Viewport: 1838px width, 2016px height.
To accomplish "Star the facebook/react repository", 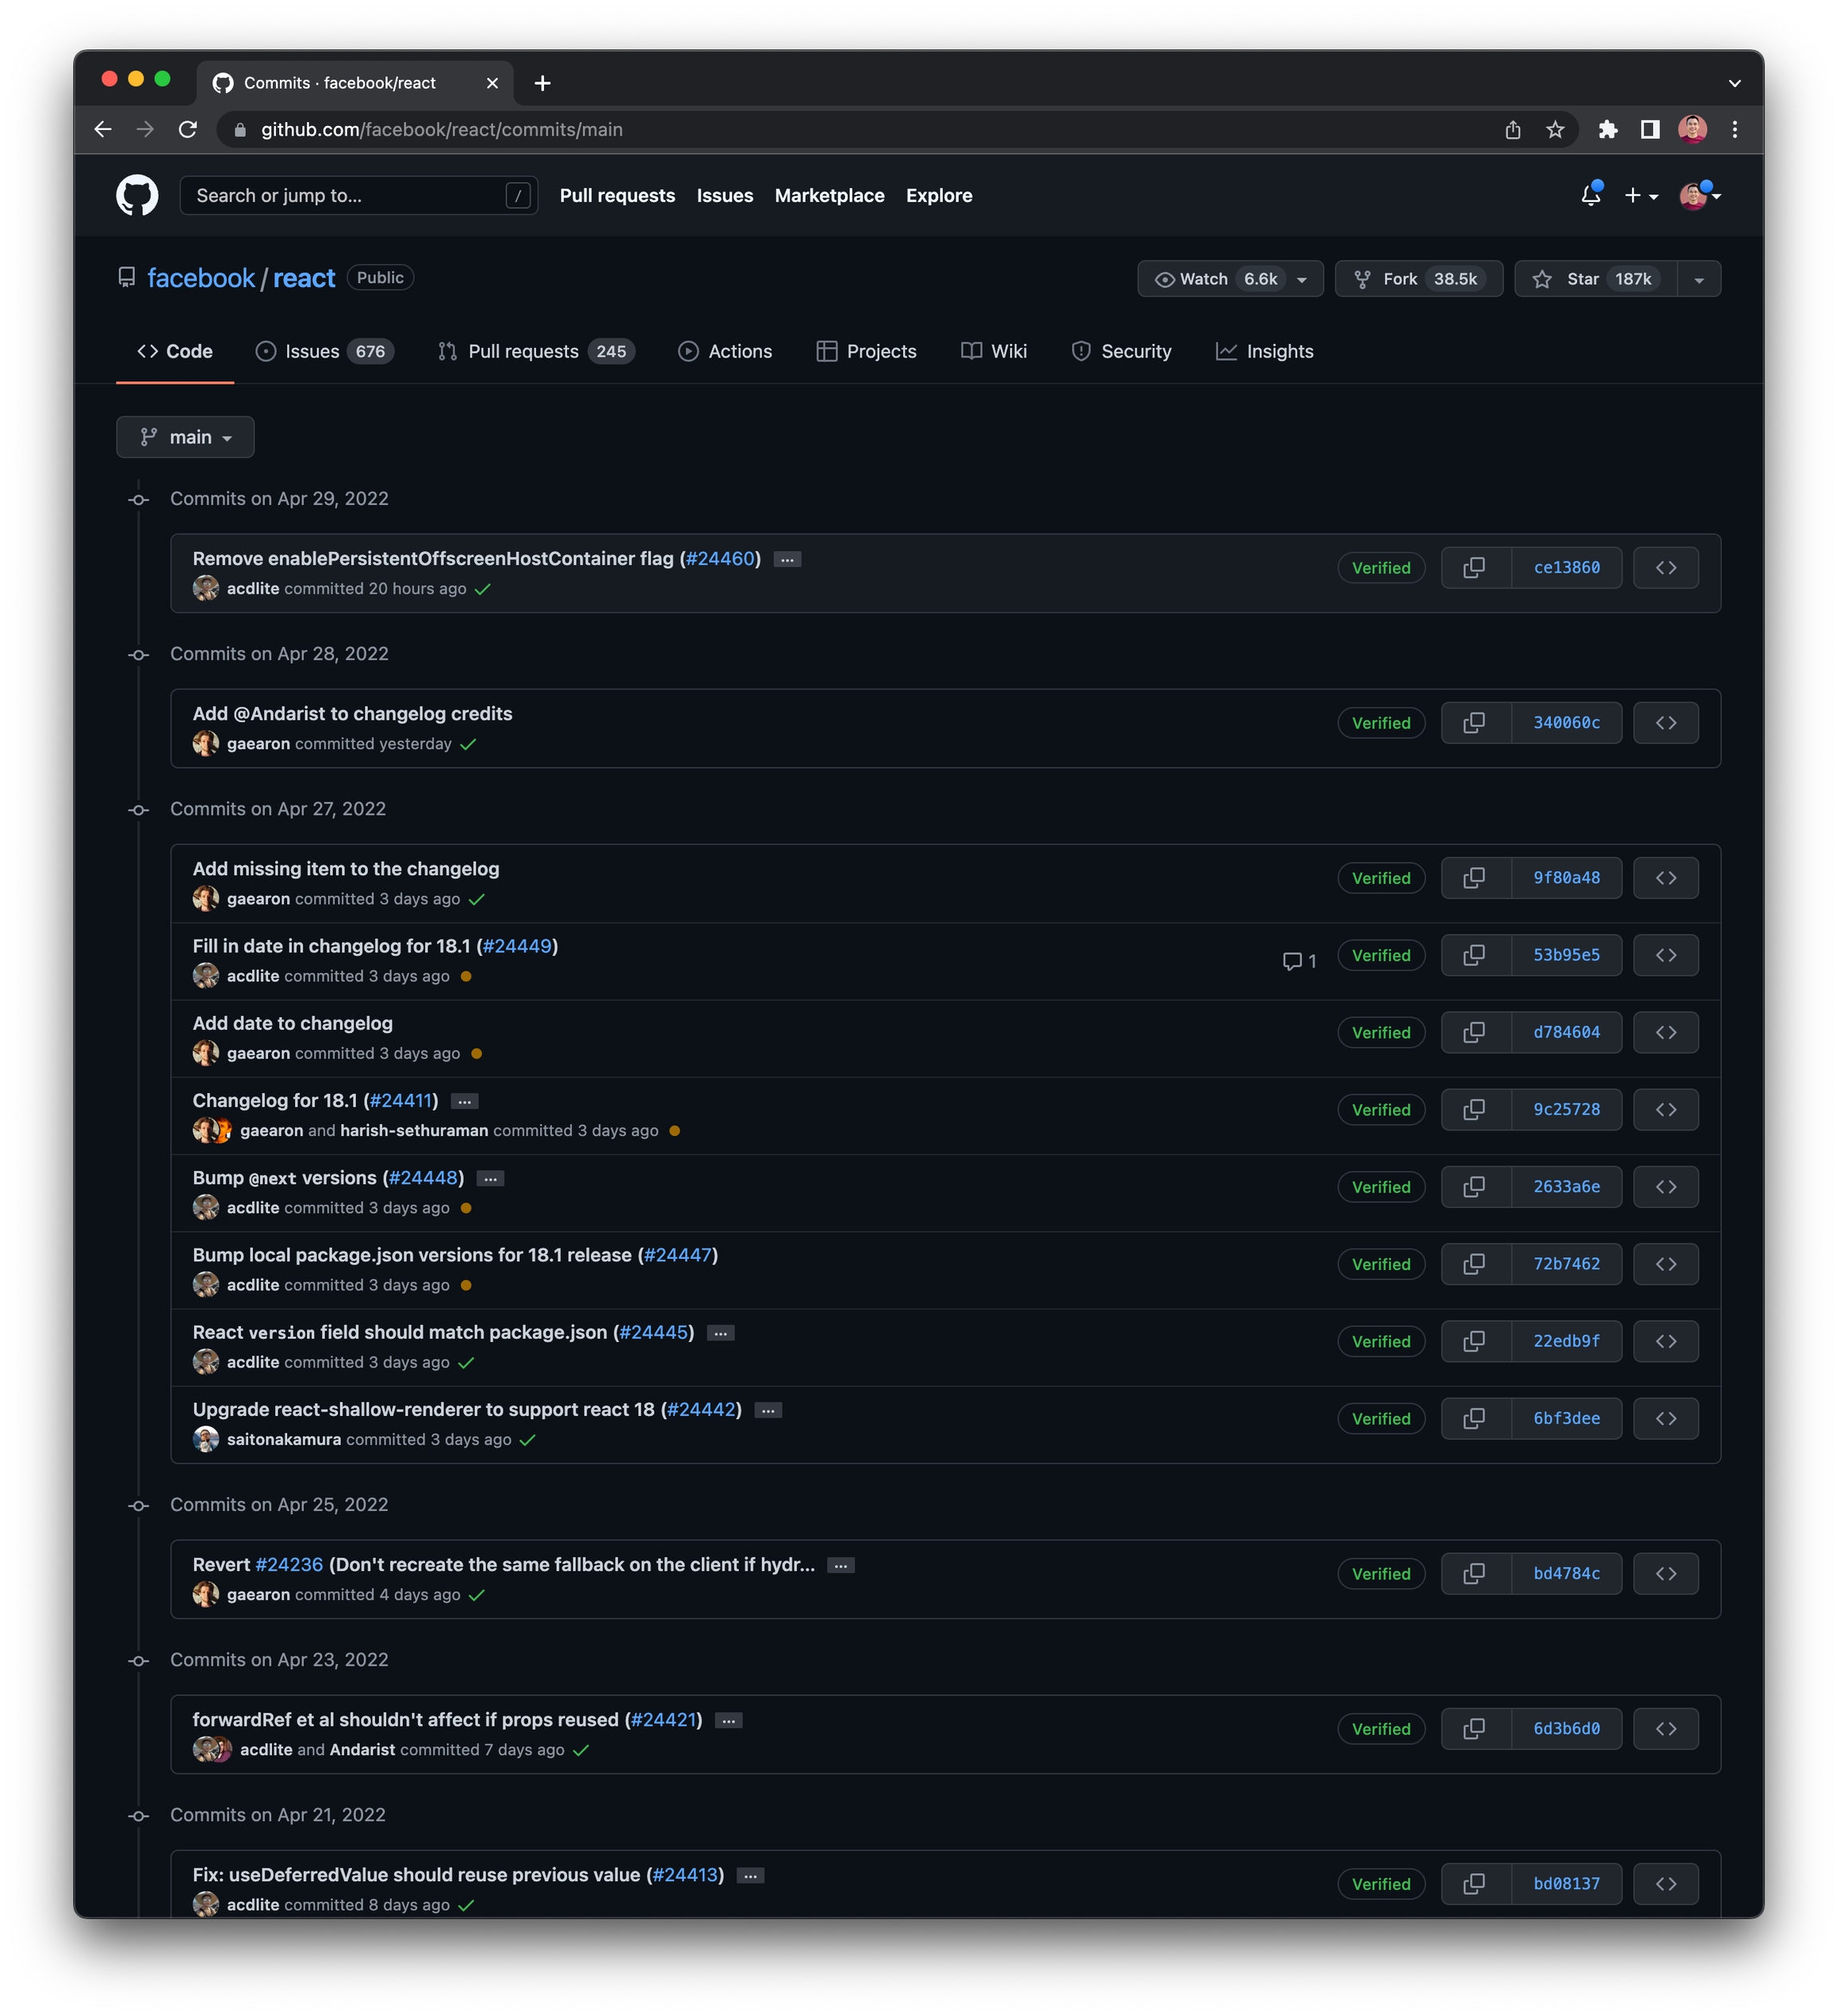I will tap(1596, 279).
